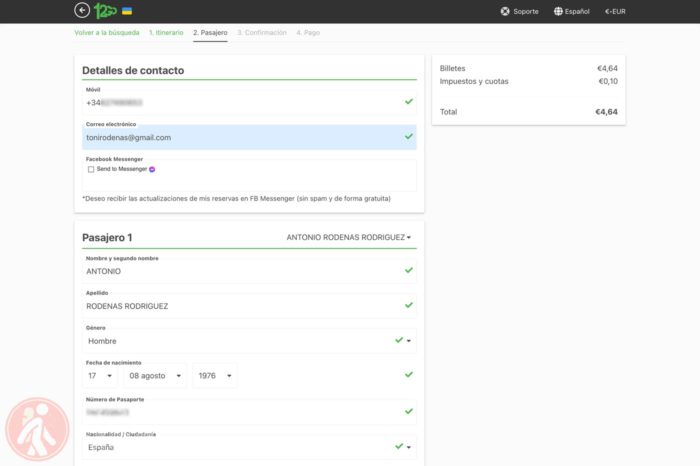Click the green checkmark in Móvil row
The width and height of the screenshot is (700, 466).
[x=408, y=102]
